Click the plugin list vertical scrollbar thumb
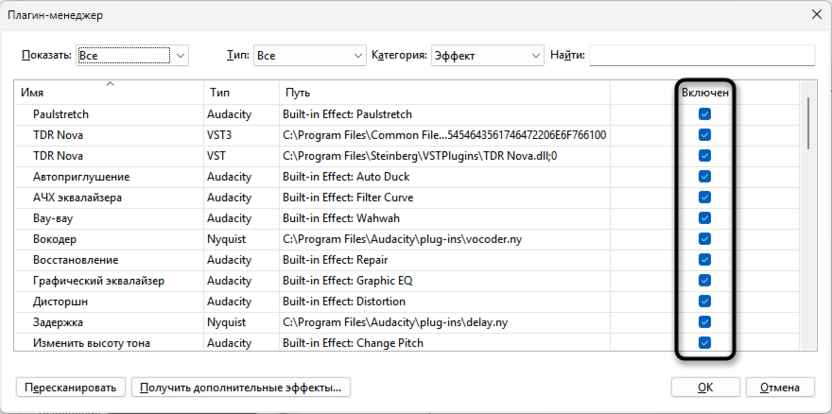Viewport: 832px width, 414px height. pyautogui.click(x=808, y=123)
